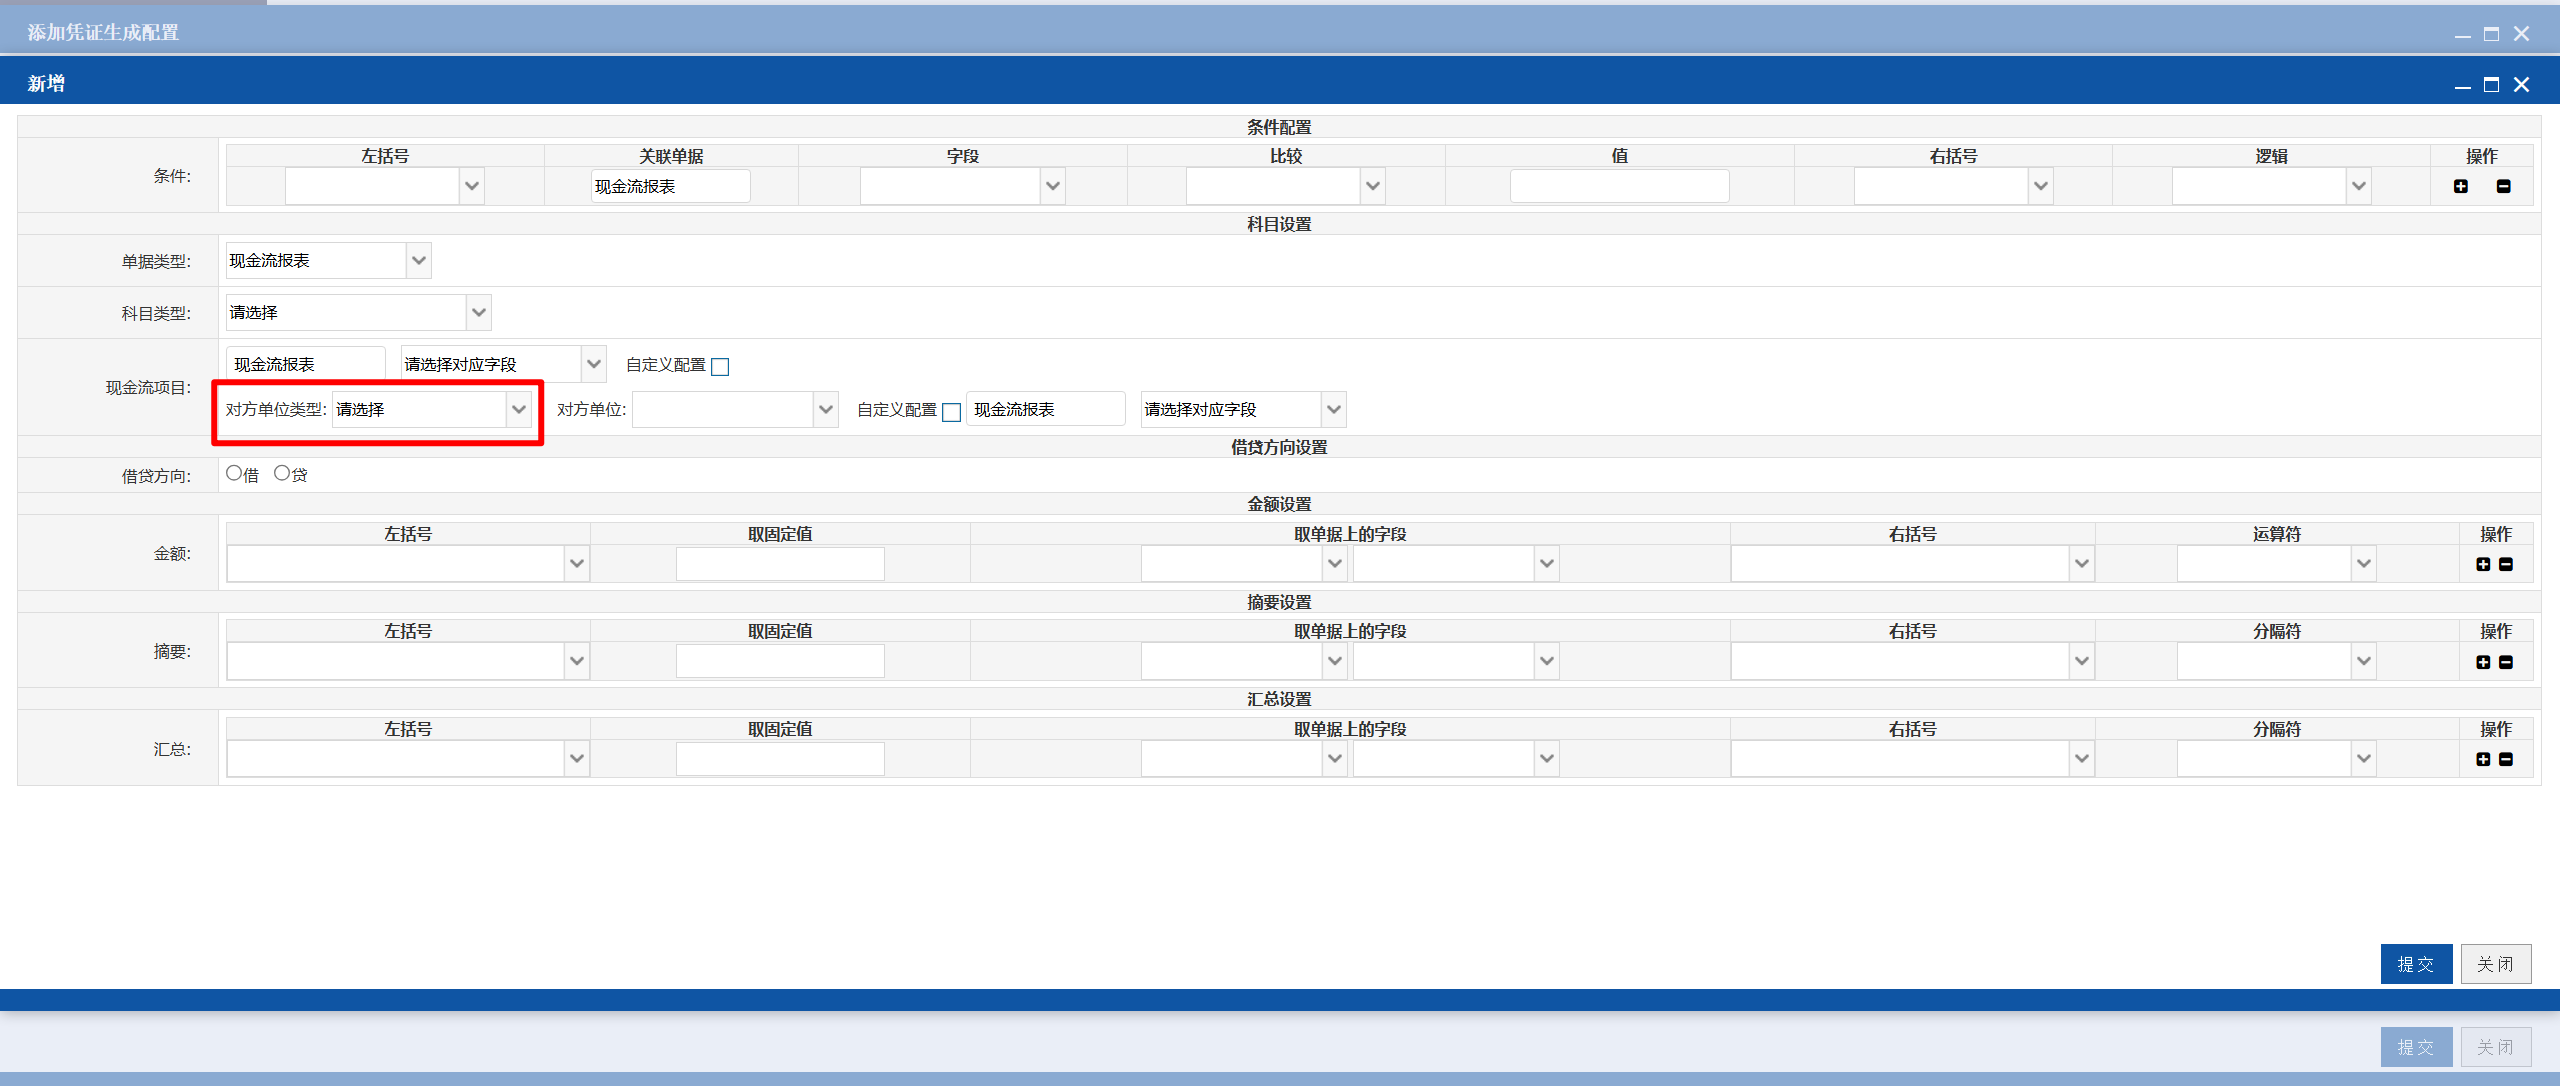Open the 对方单位类型 dropdown
2560x1086 pixels.
click(x=432, y=409)
